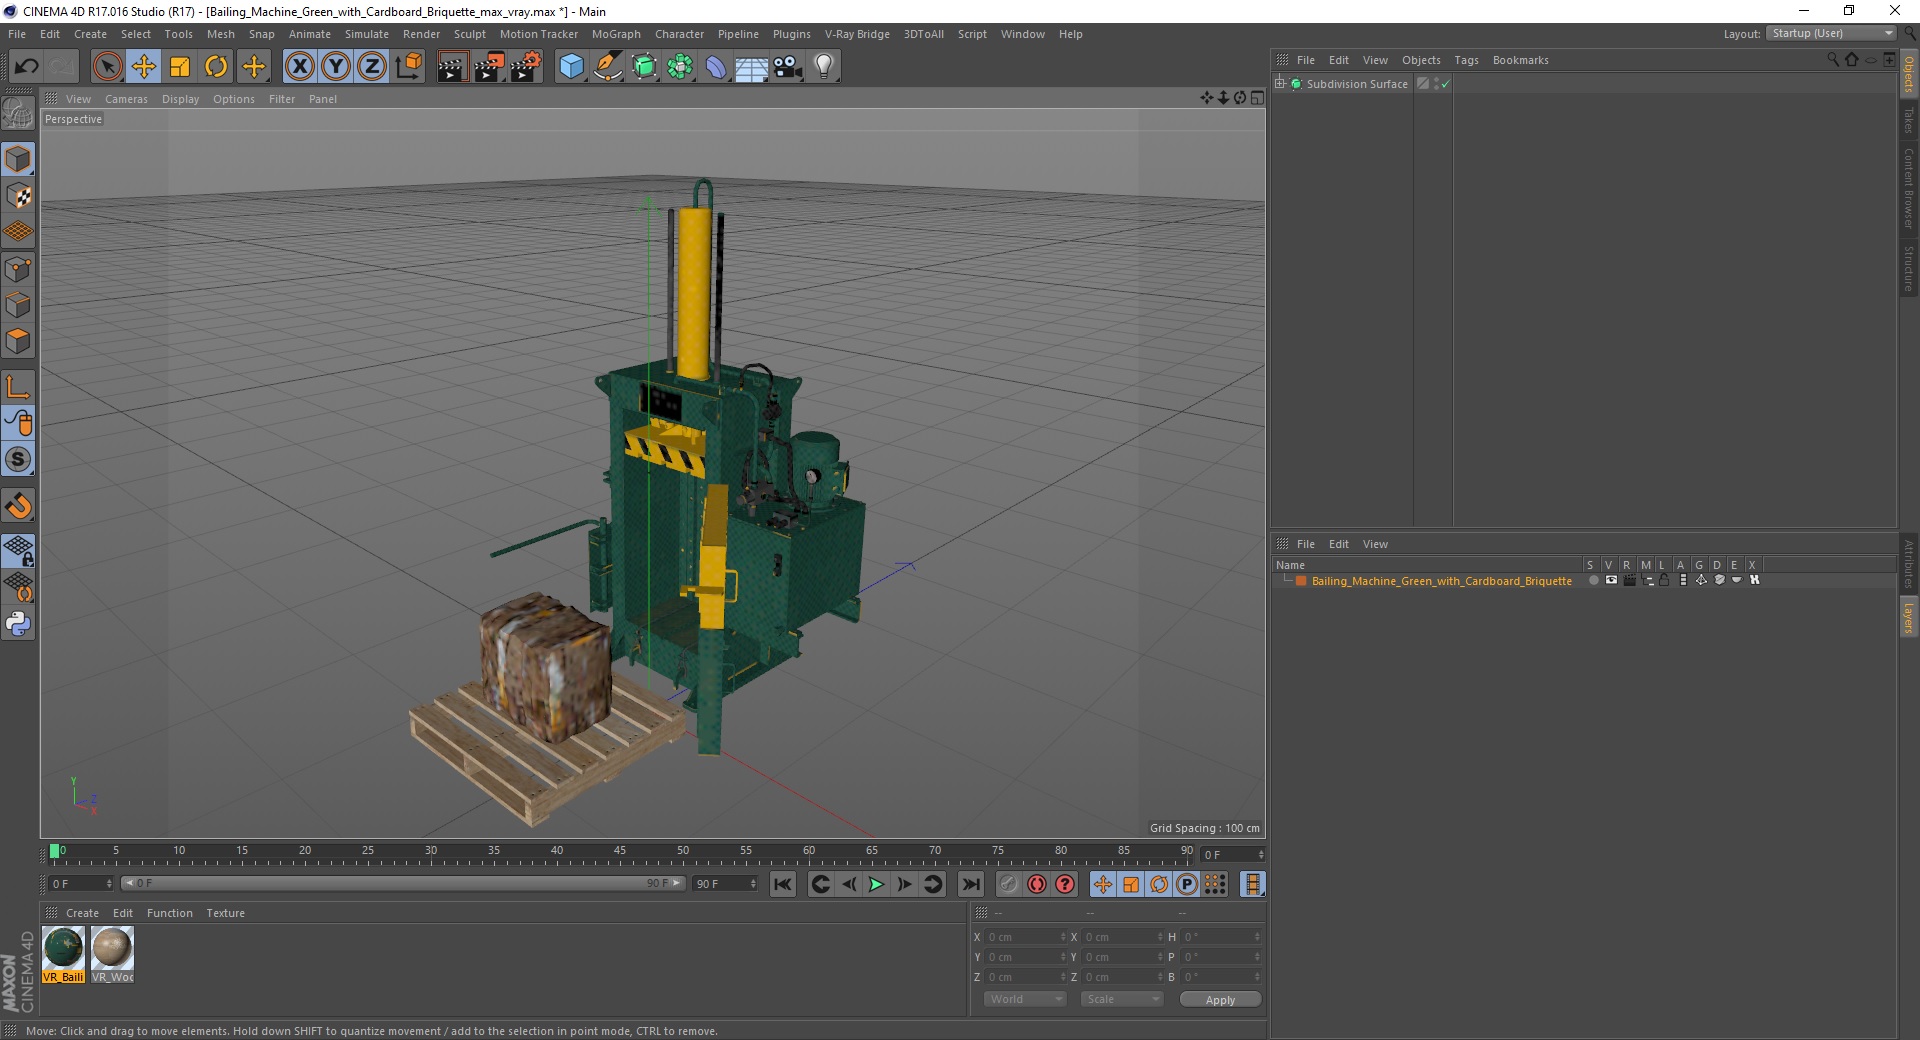Click the Coordinate System icon

(408, 67)
